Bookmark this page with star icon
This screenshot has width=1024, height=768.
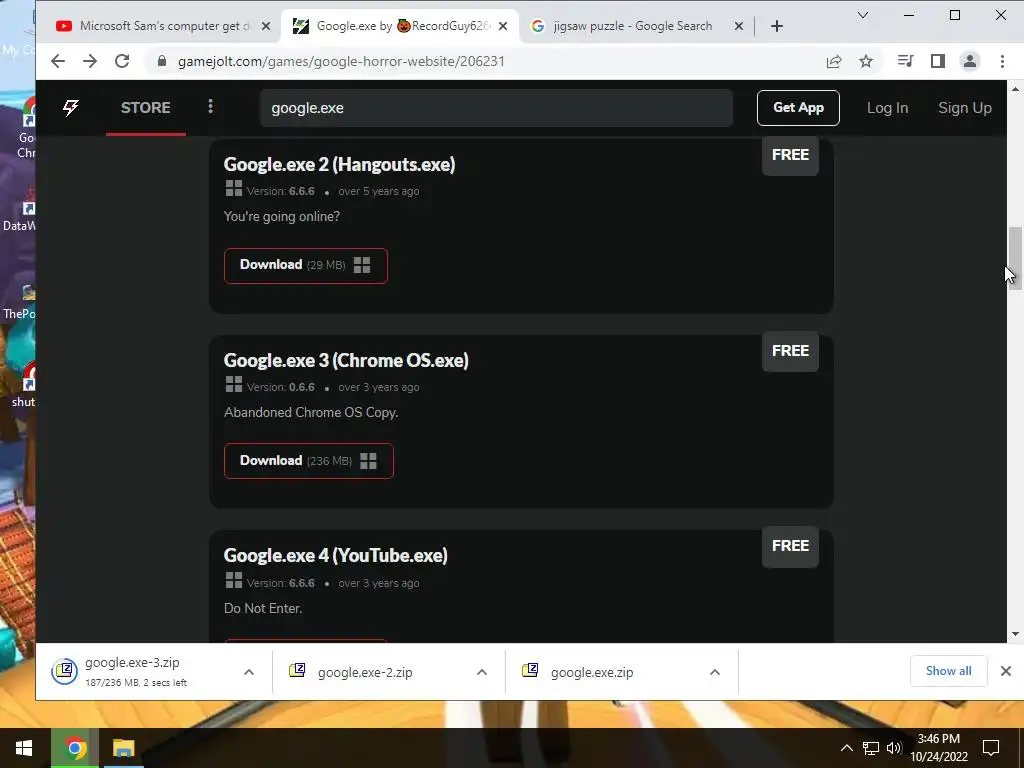point(866,61)
